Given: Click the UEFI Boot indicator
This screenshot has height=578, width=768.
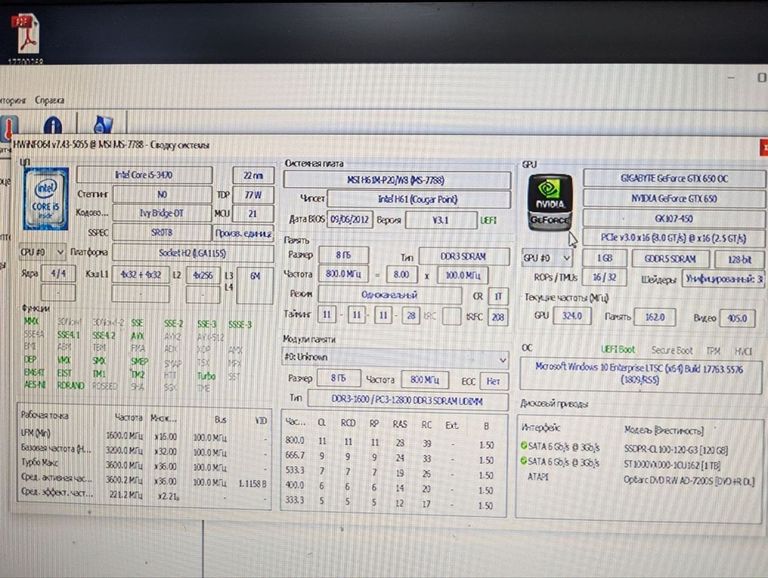Looking at the screenshot, I should point(618,350).
